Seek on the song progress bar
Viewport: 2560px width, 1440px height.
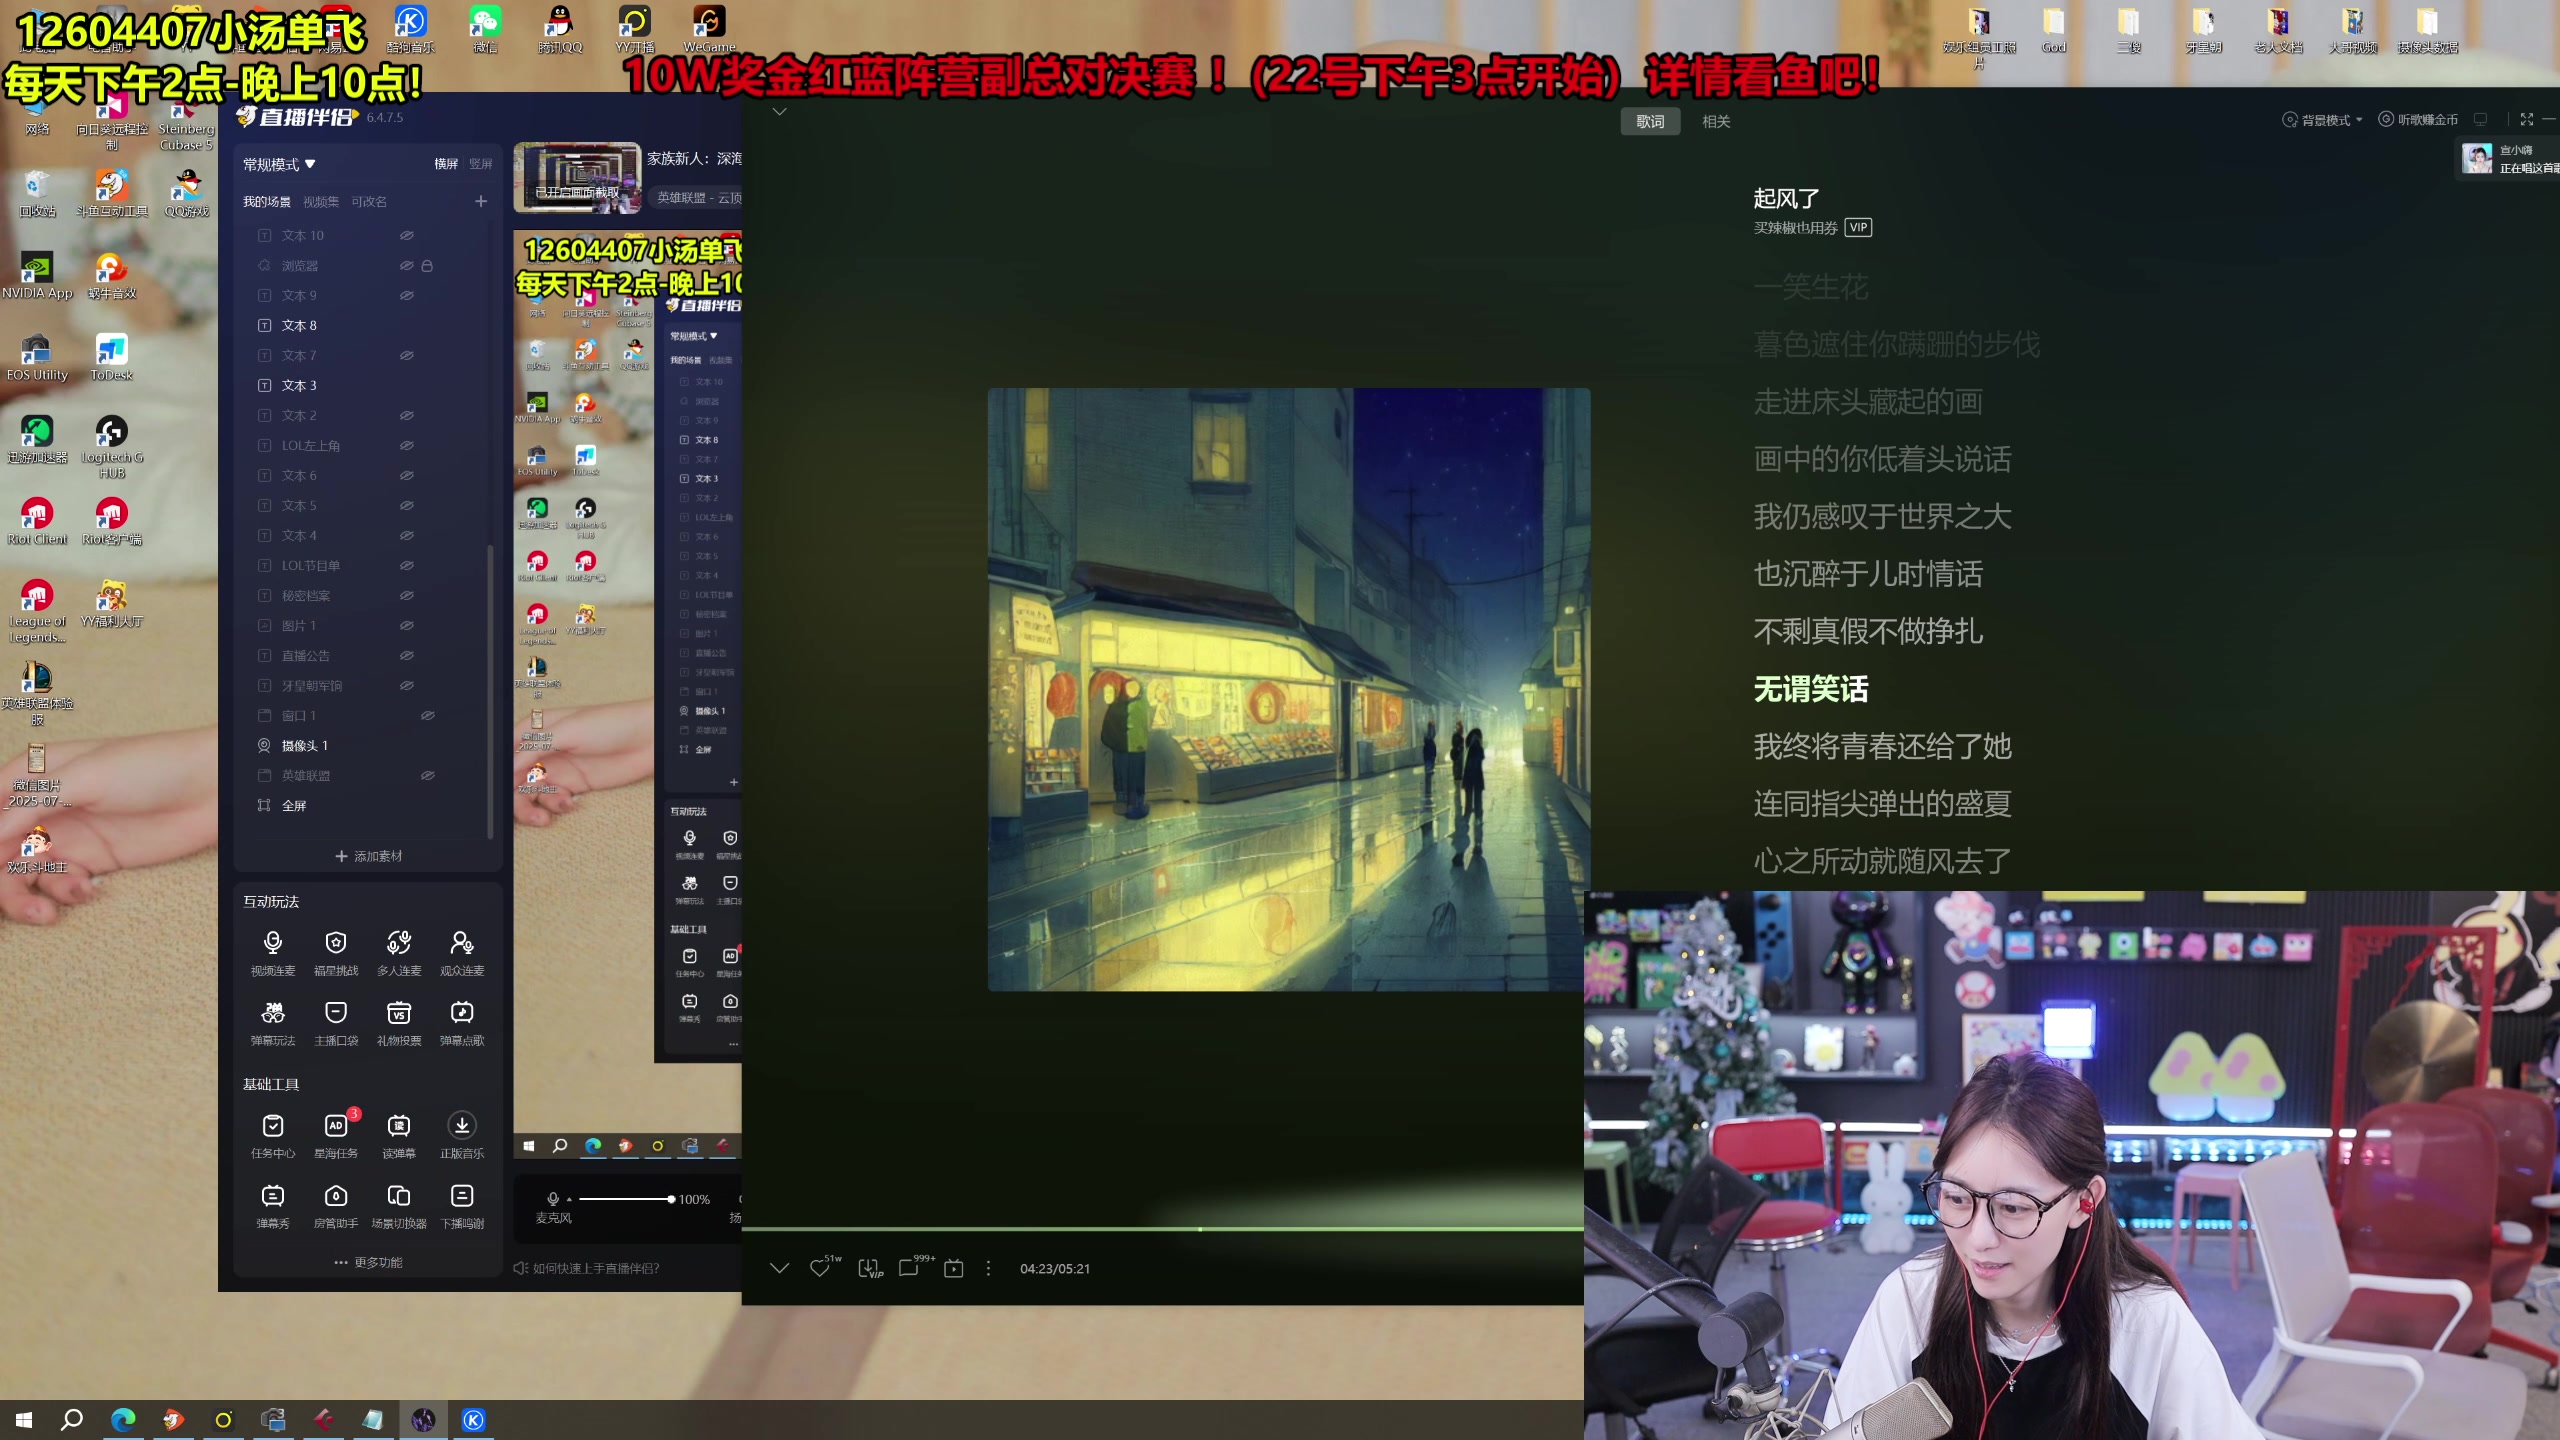(1162, 1228)
